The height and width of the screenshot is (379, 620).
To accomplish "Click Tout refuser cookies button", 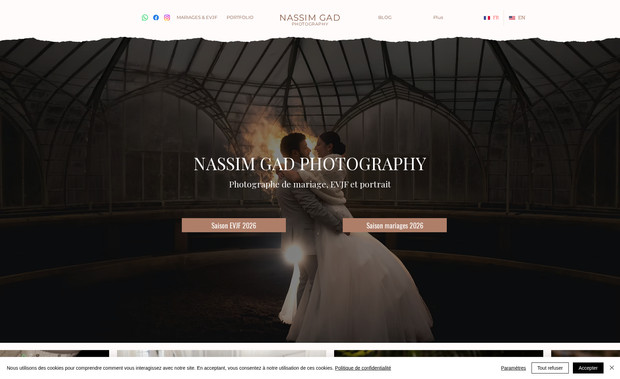I will pyautogui.click(x=550, y=368).
